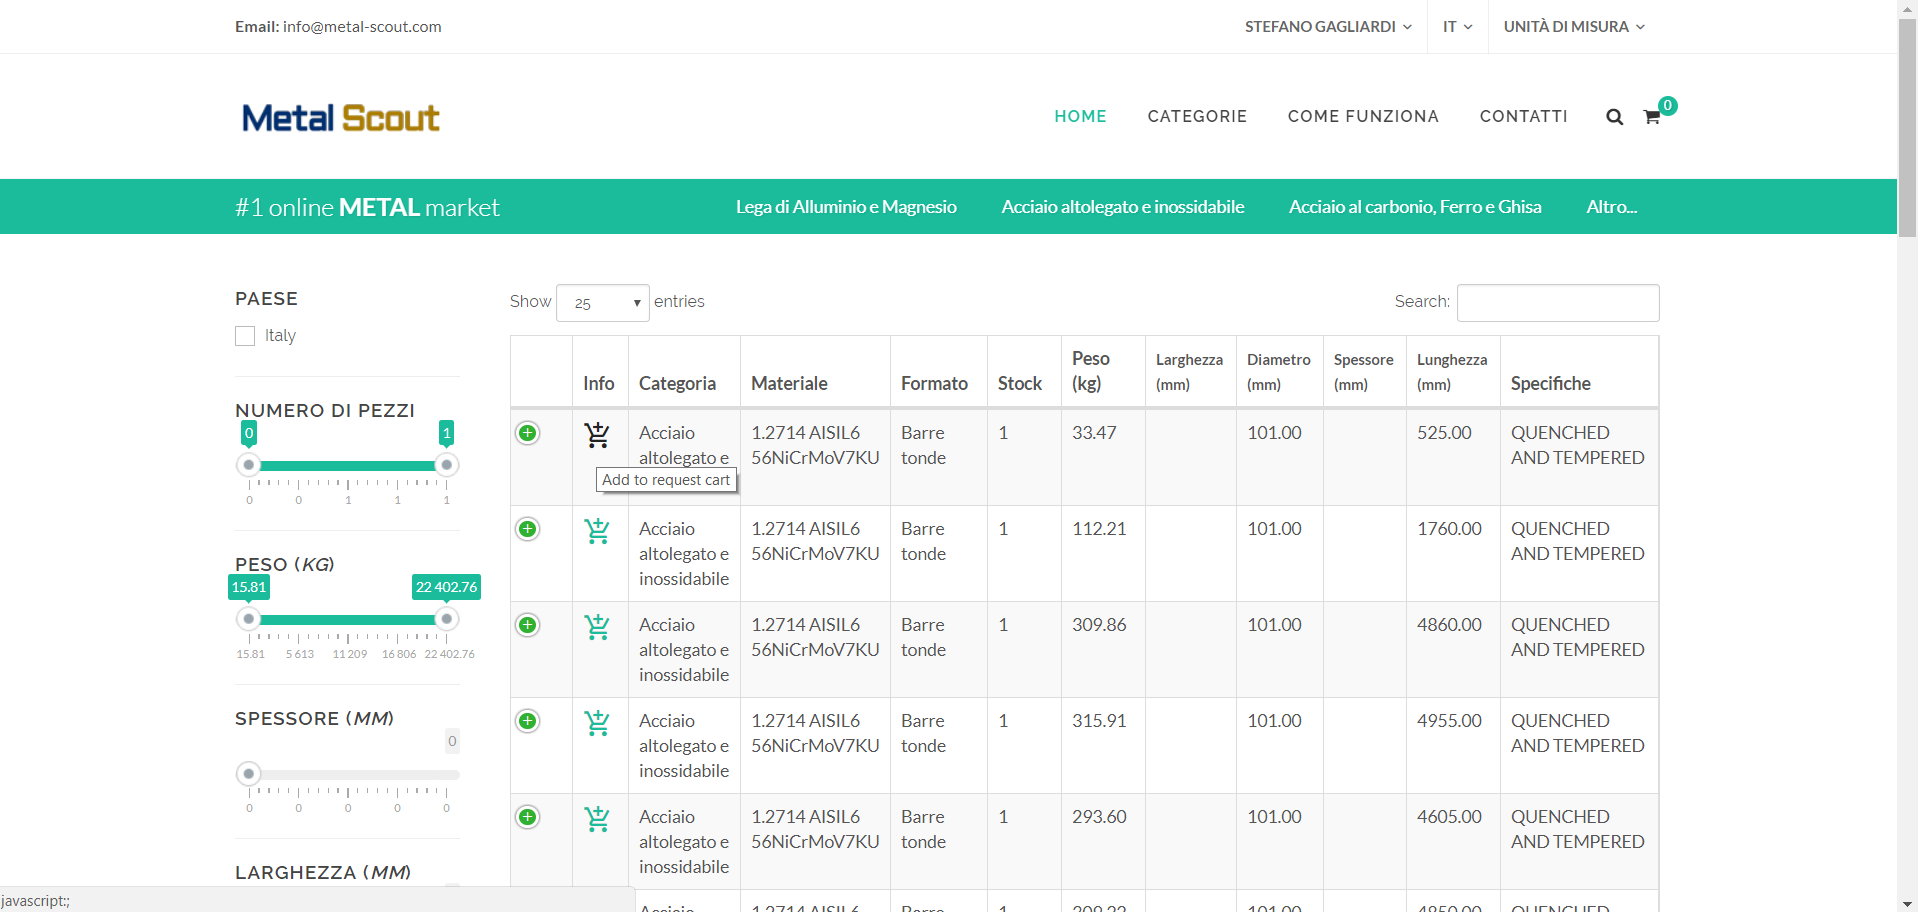The height and width of the screenshot is (912, 1918).
Task: Open Acciaio al carbonio, Ferro e Ghisa link
Action: [x=1414, y=207]
